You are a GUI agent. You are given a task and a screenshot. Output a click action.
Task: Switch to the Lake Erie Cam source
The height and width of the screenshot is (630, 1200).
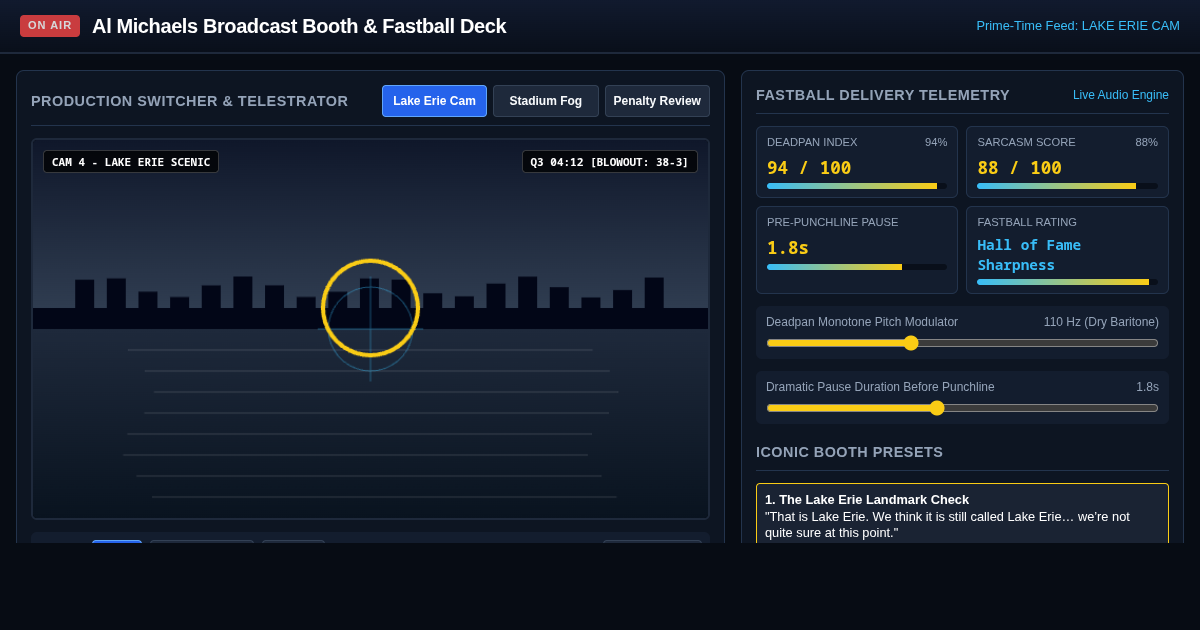click(x=434, y=101)
